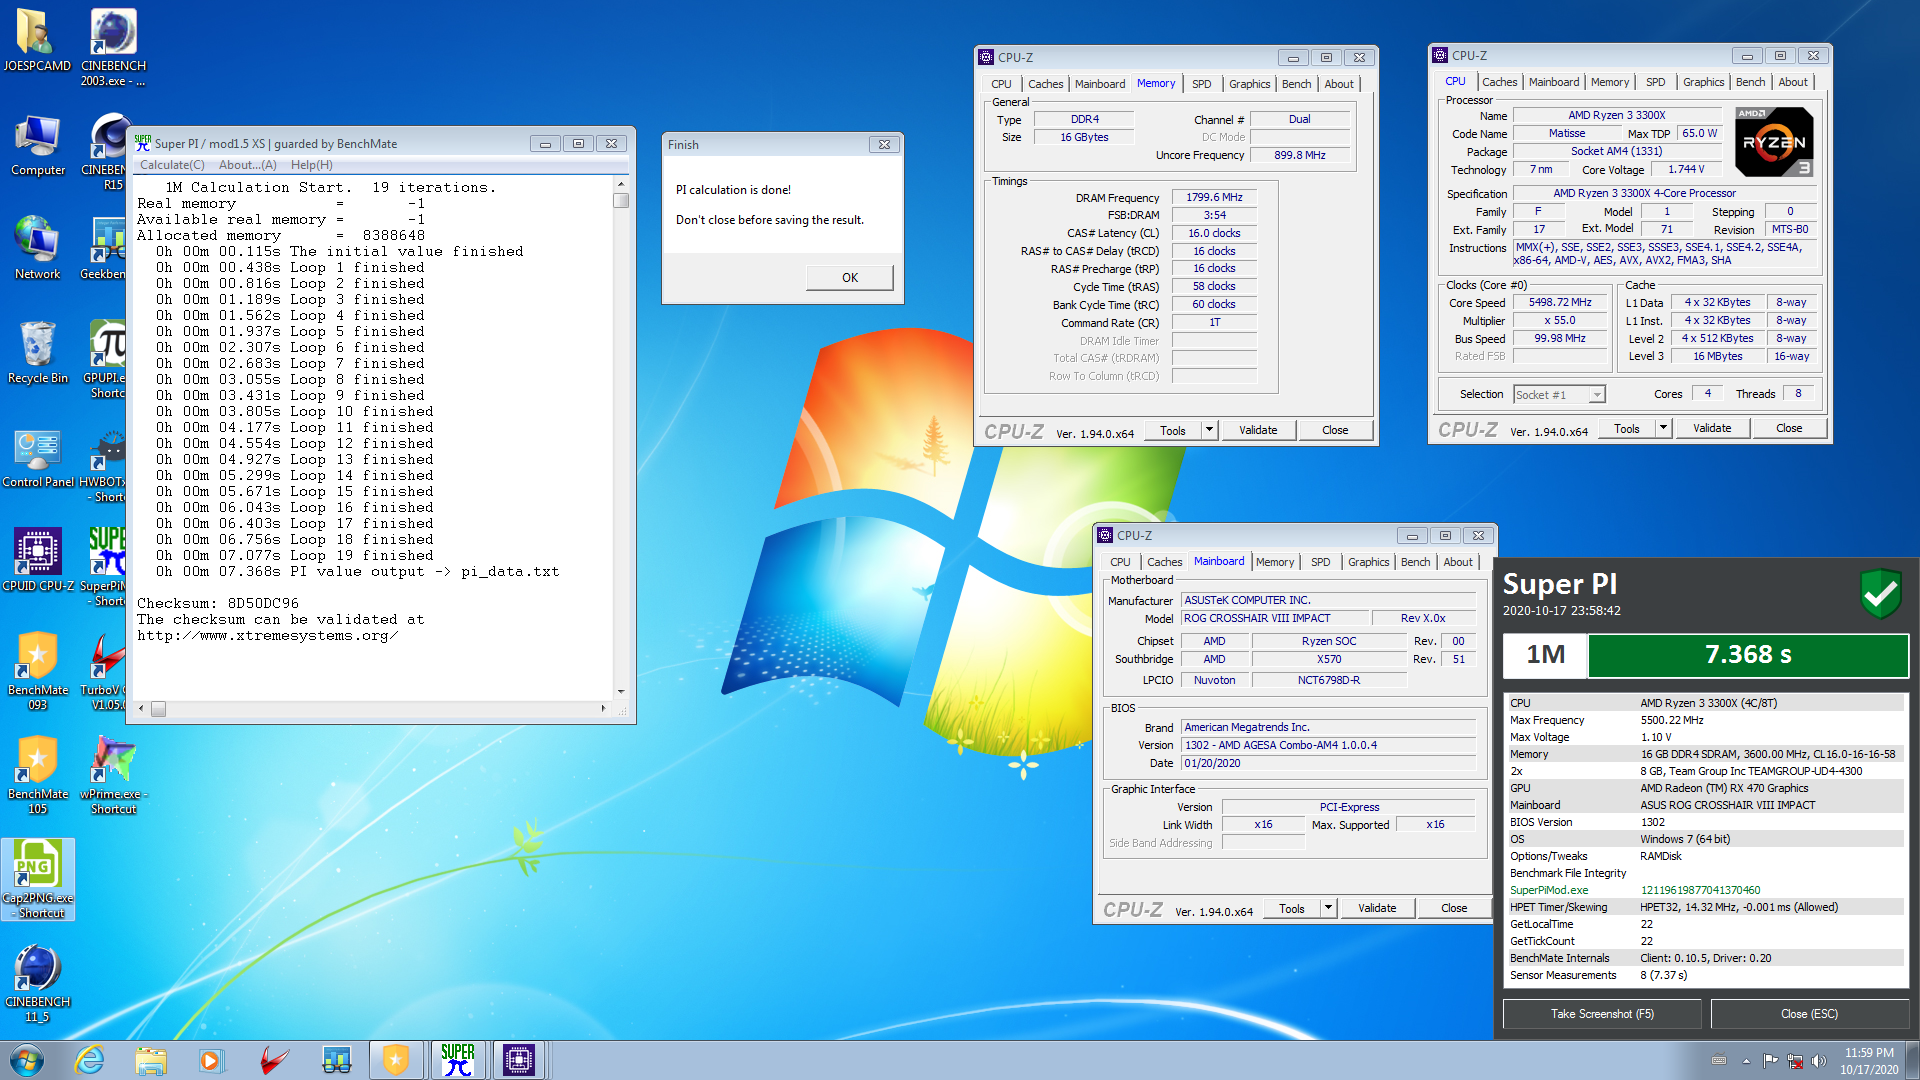Select Bench tab in processor CPU-Z window
Viewport: 1920px width, 1080px height.
[1750, 82]
